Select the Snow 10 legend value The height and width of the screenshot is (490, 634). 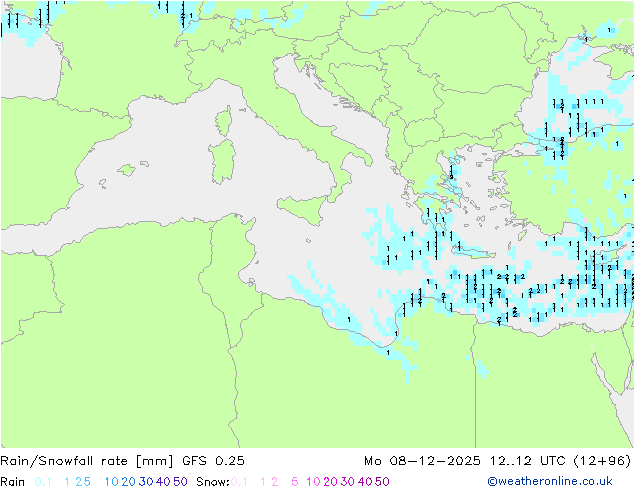point(313,482)
